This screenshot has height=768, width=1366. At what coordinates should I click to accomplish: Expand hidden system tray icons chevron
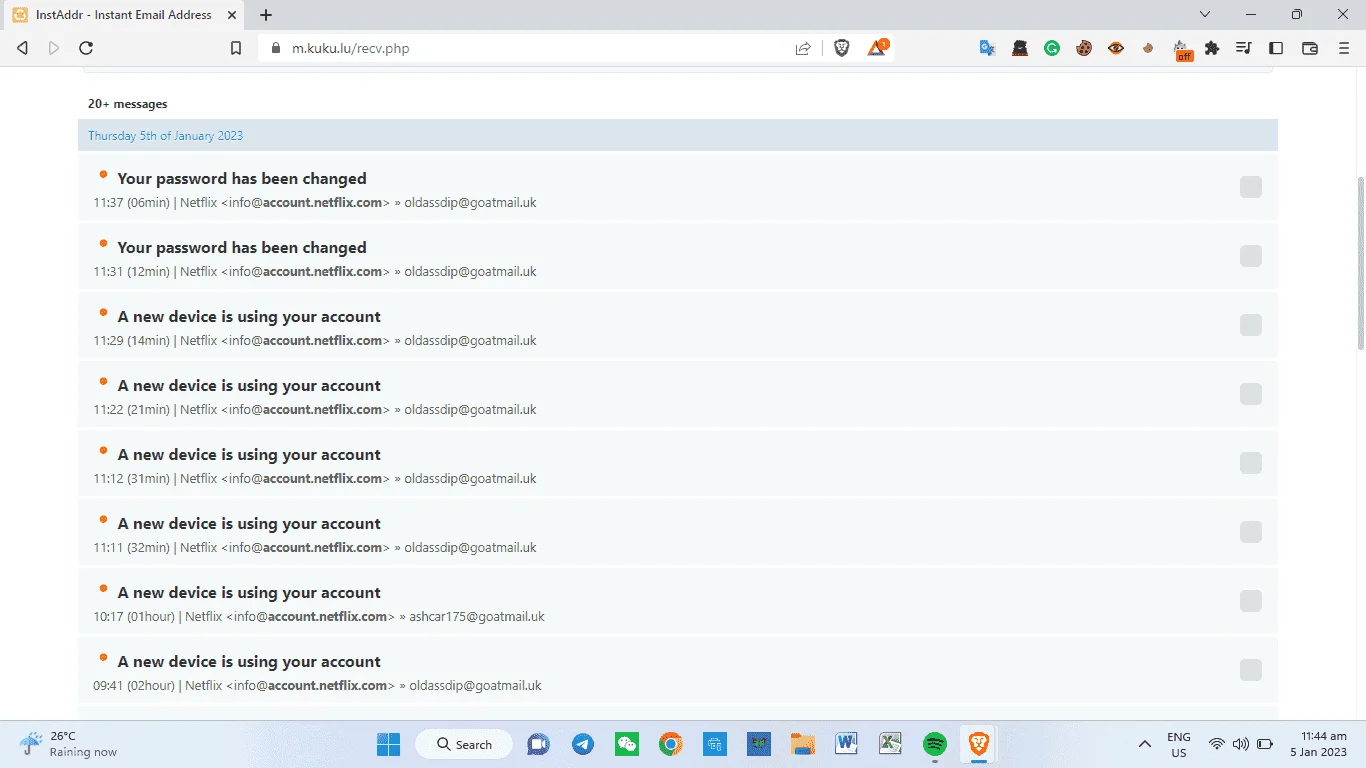pyautogui.click(x=1144, y=744)
